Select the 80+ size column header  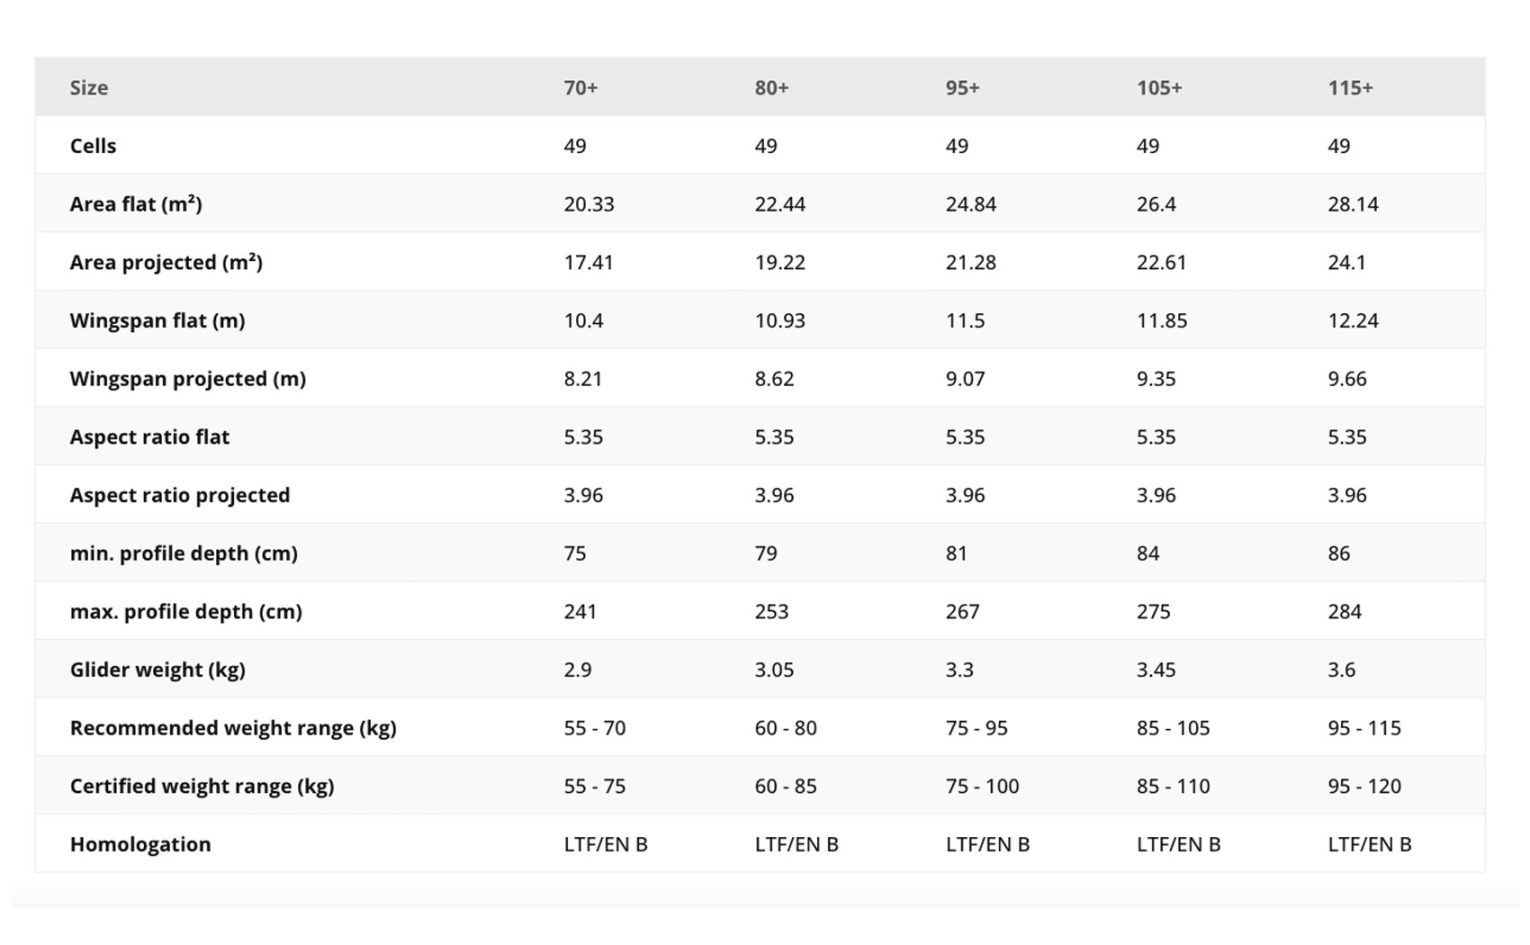click(x=772, y=88)
